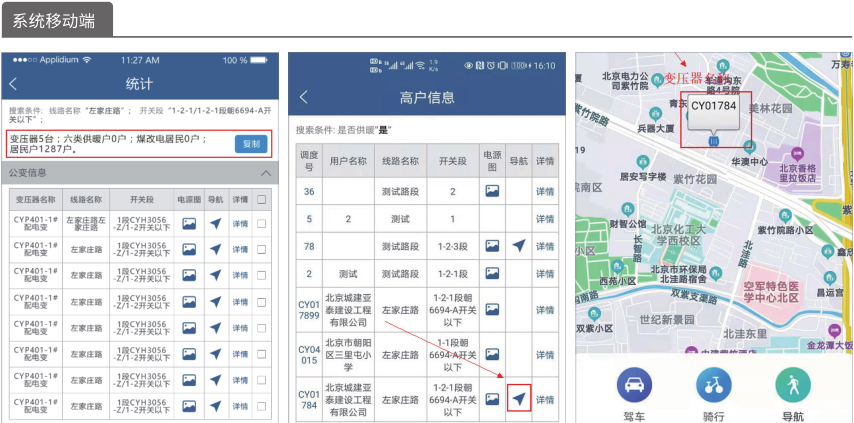Select the 系统移动端 tab header

coord(56,18)
